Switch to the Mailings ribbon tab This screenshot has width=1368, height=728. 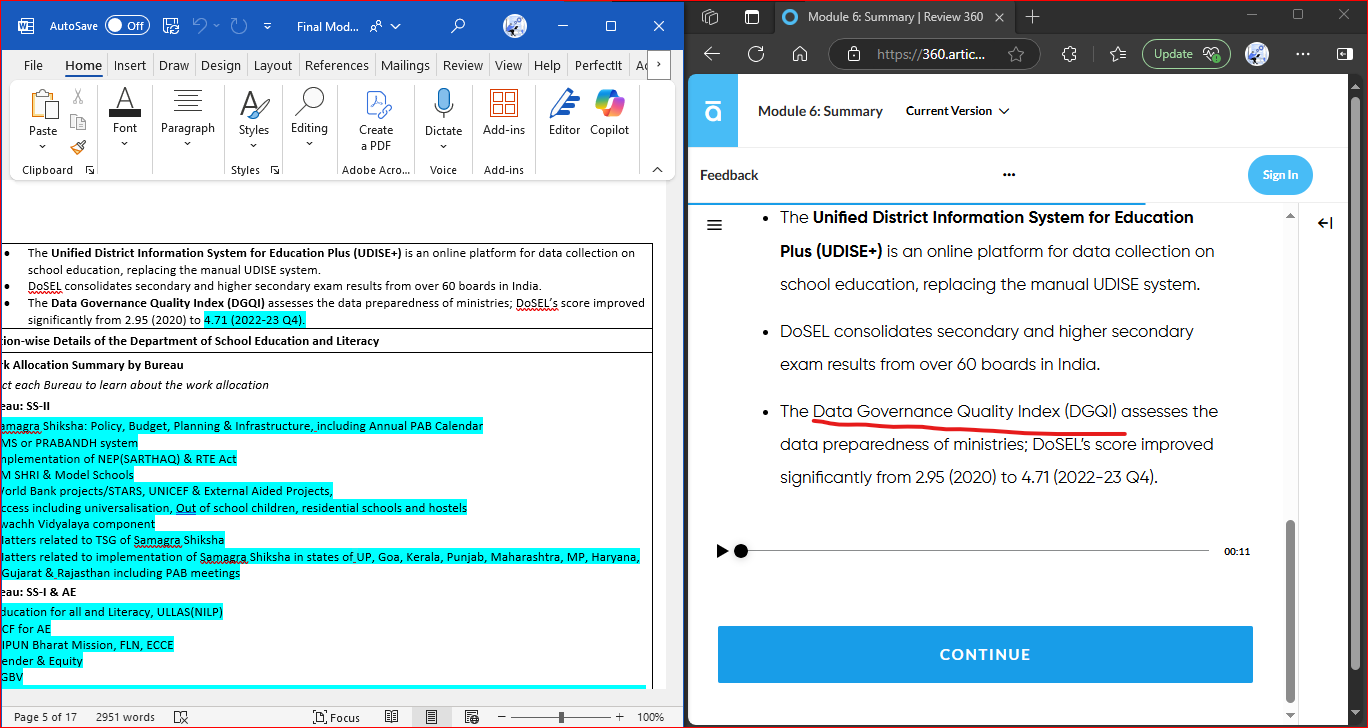[405, 65]
